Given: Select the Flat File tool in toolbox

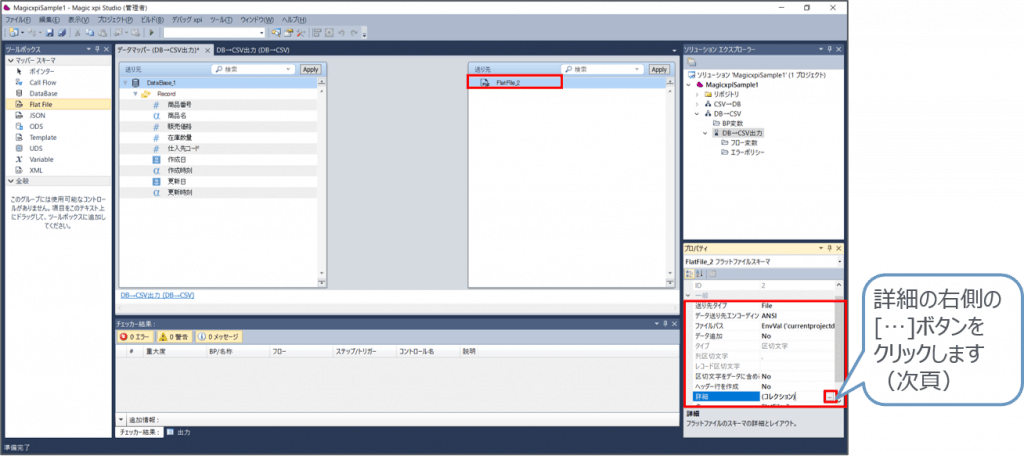Looking at the screenshot, I should coord(41,103).
